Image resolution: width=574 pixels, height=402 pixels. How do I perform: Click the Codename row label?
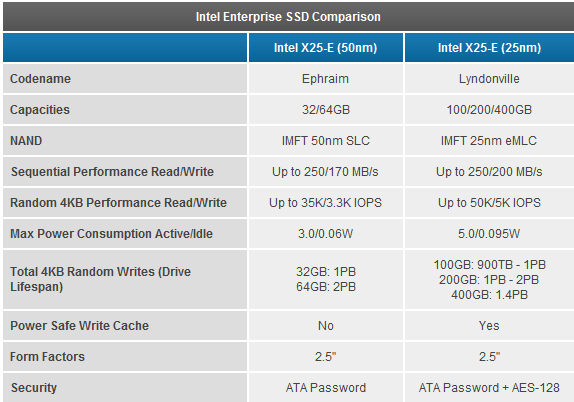(40, 79)
